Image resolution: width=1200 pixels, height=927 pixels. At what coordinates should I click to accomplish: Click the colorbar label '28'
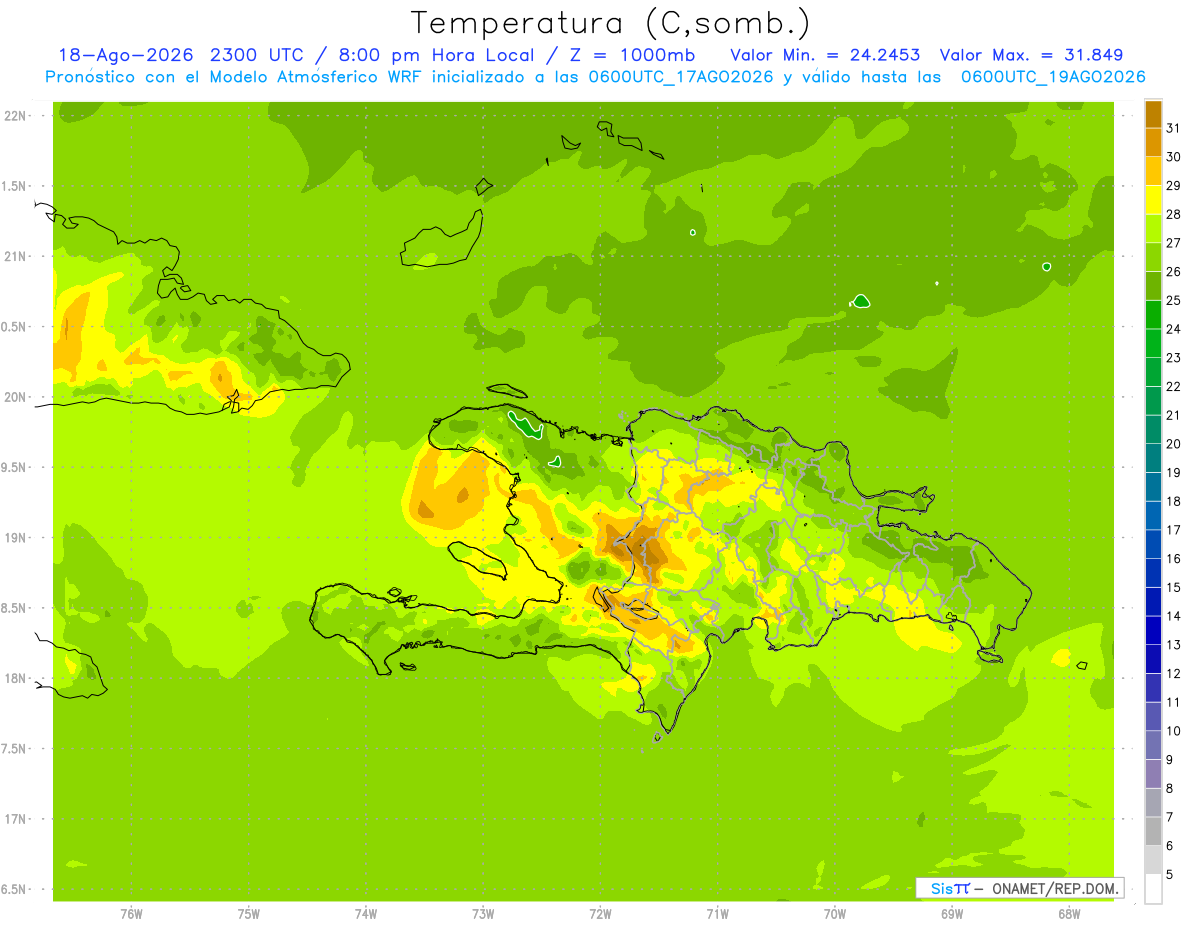point(1174,214)
